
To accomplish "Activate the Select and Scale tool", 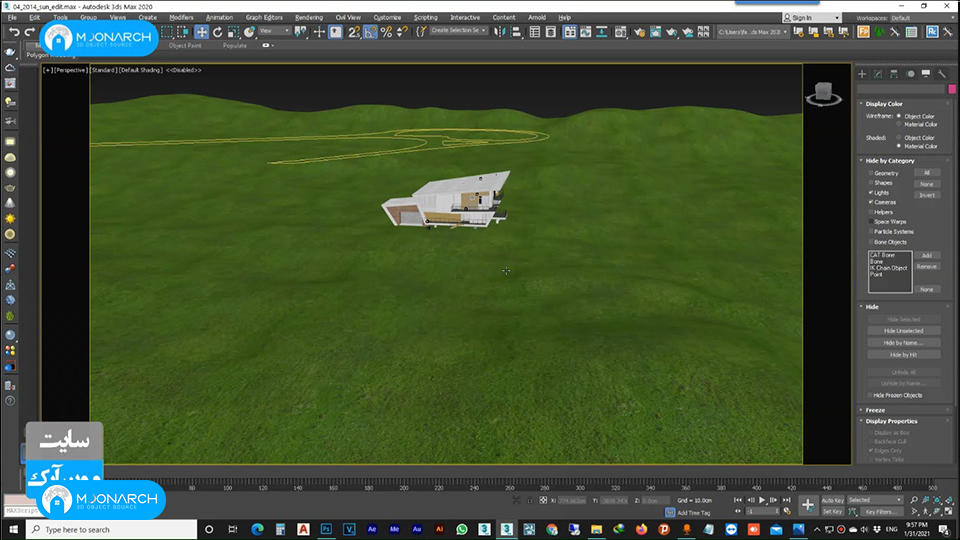I will 233,32.
